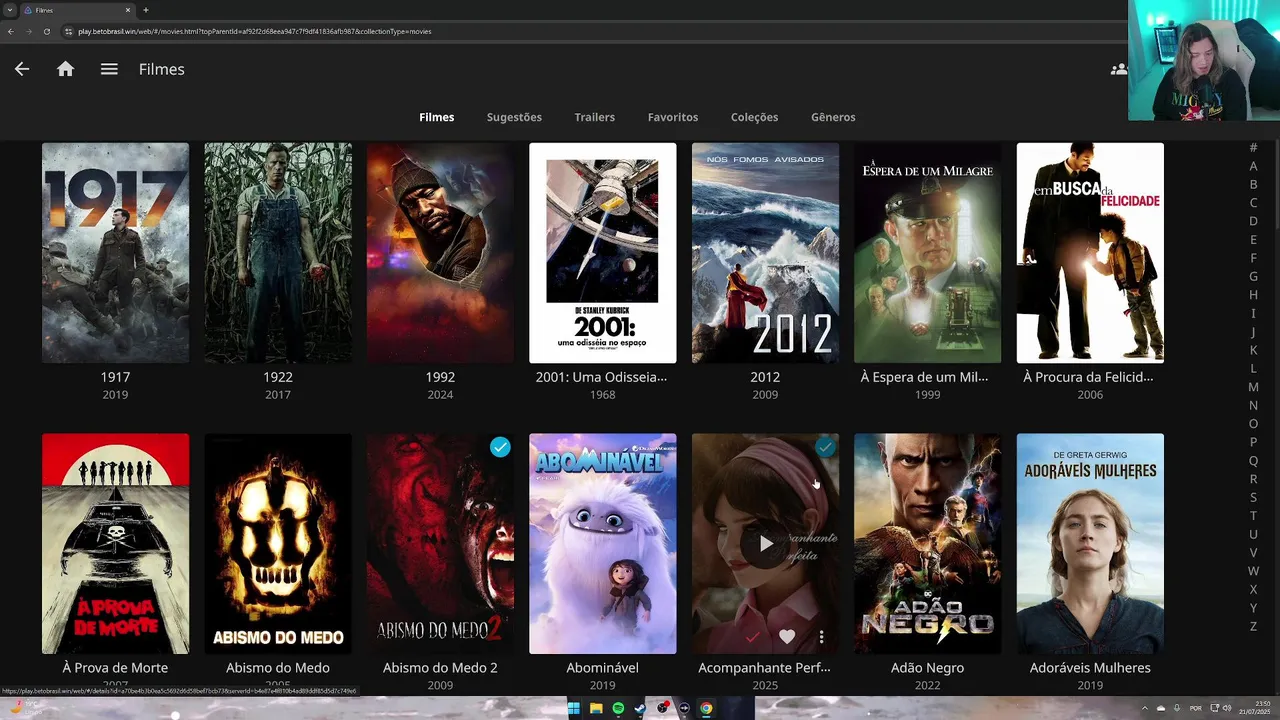Open Spotify from the taskbar
This screenshot has width=1280, height=720.
(x=618, y=708)
